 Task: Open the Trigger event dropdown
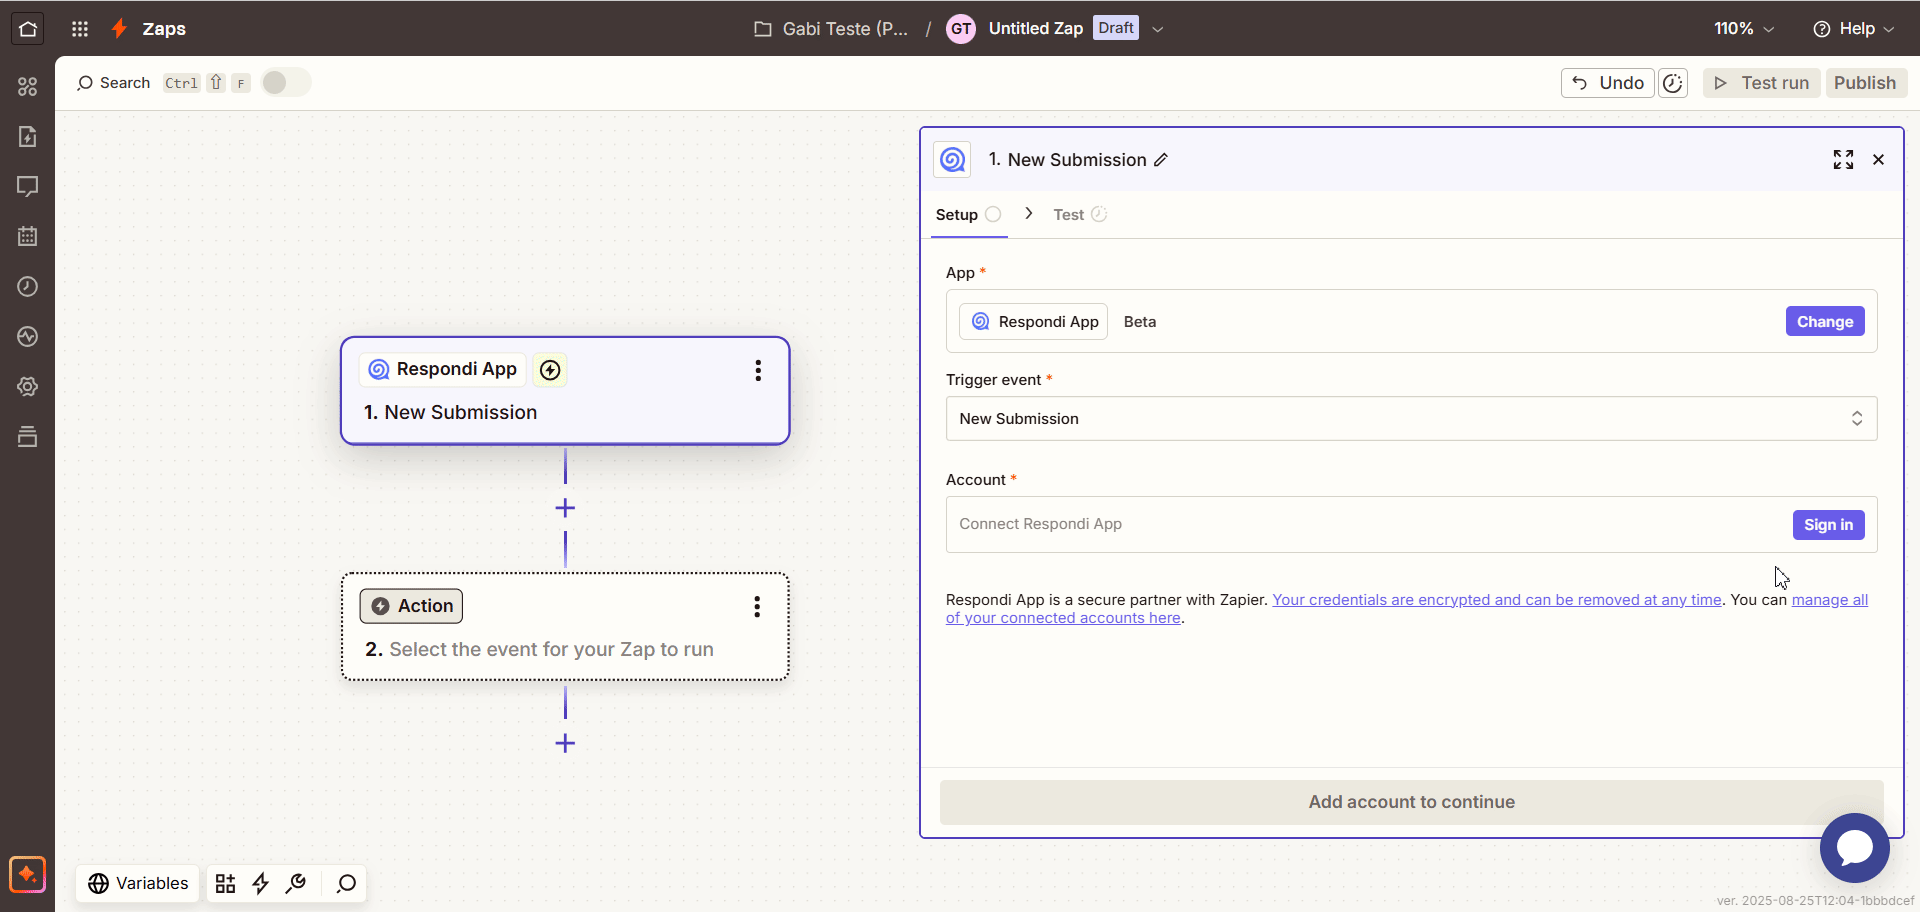(x=1411, y=419)
